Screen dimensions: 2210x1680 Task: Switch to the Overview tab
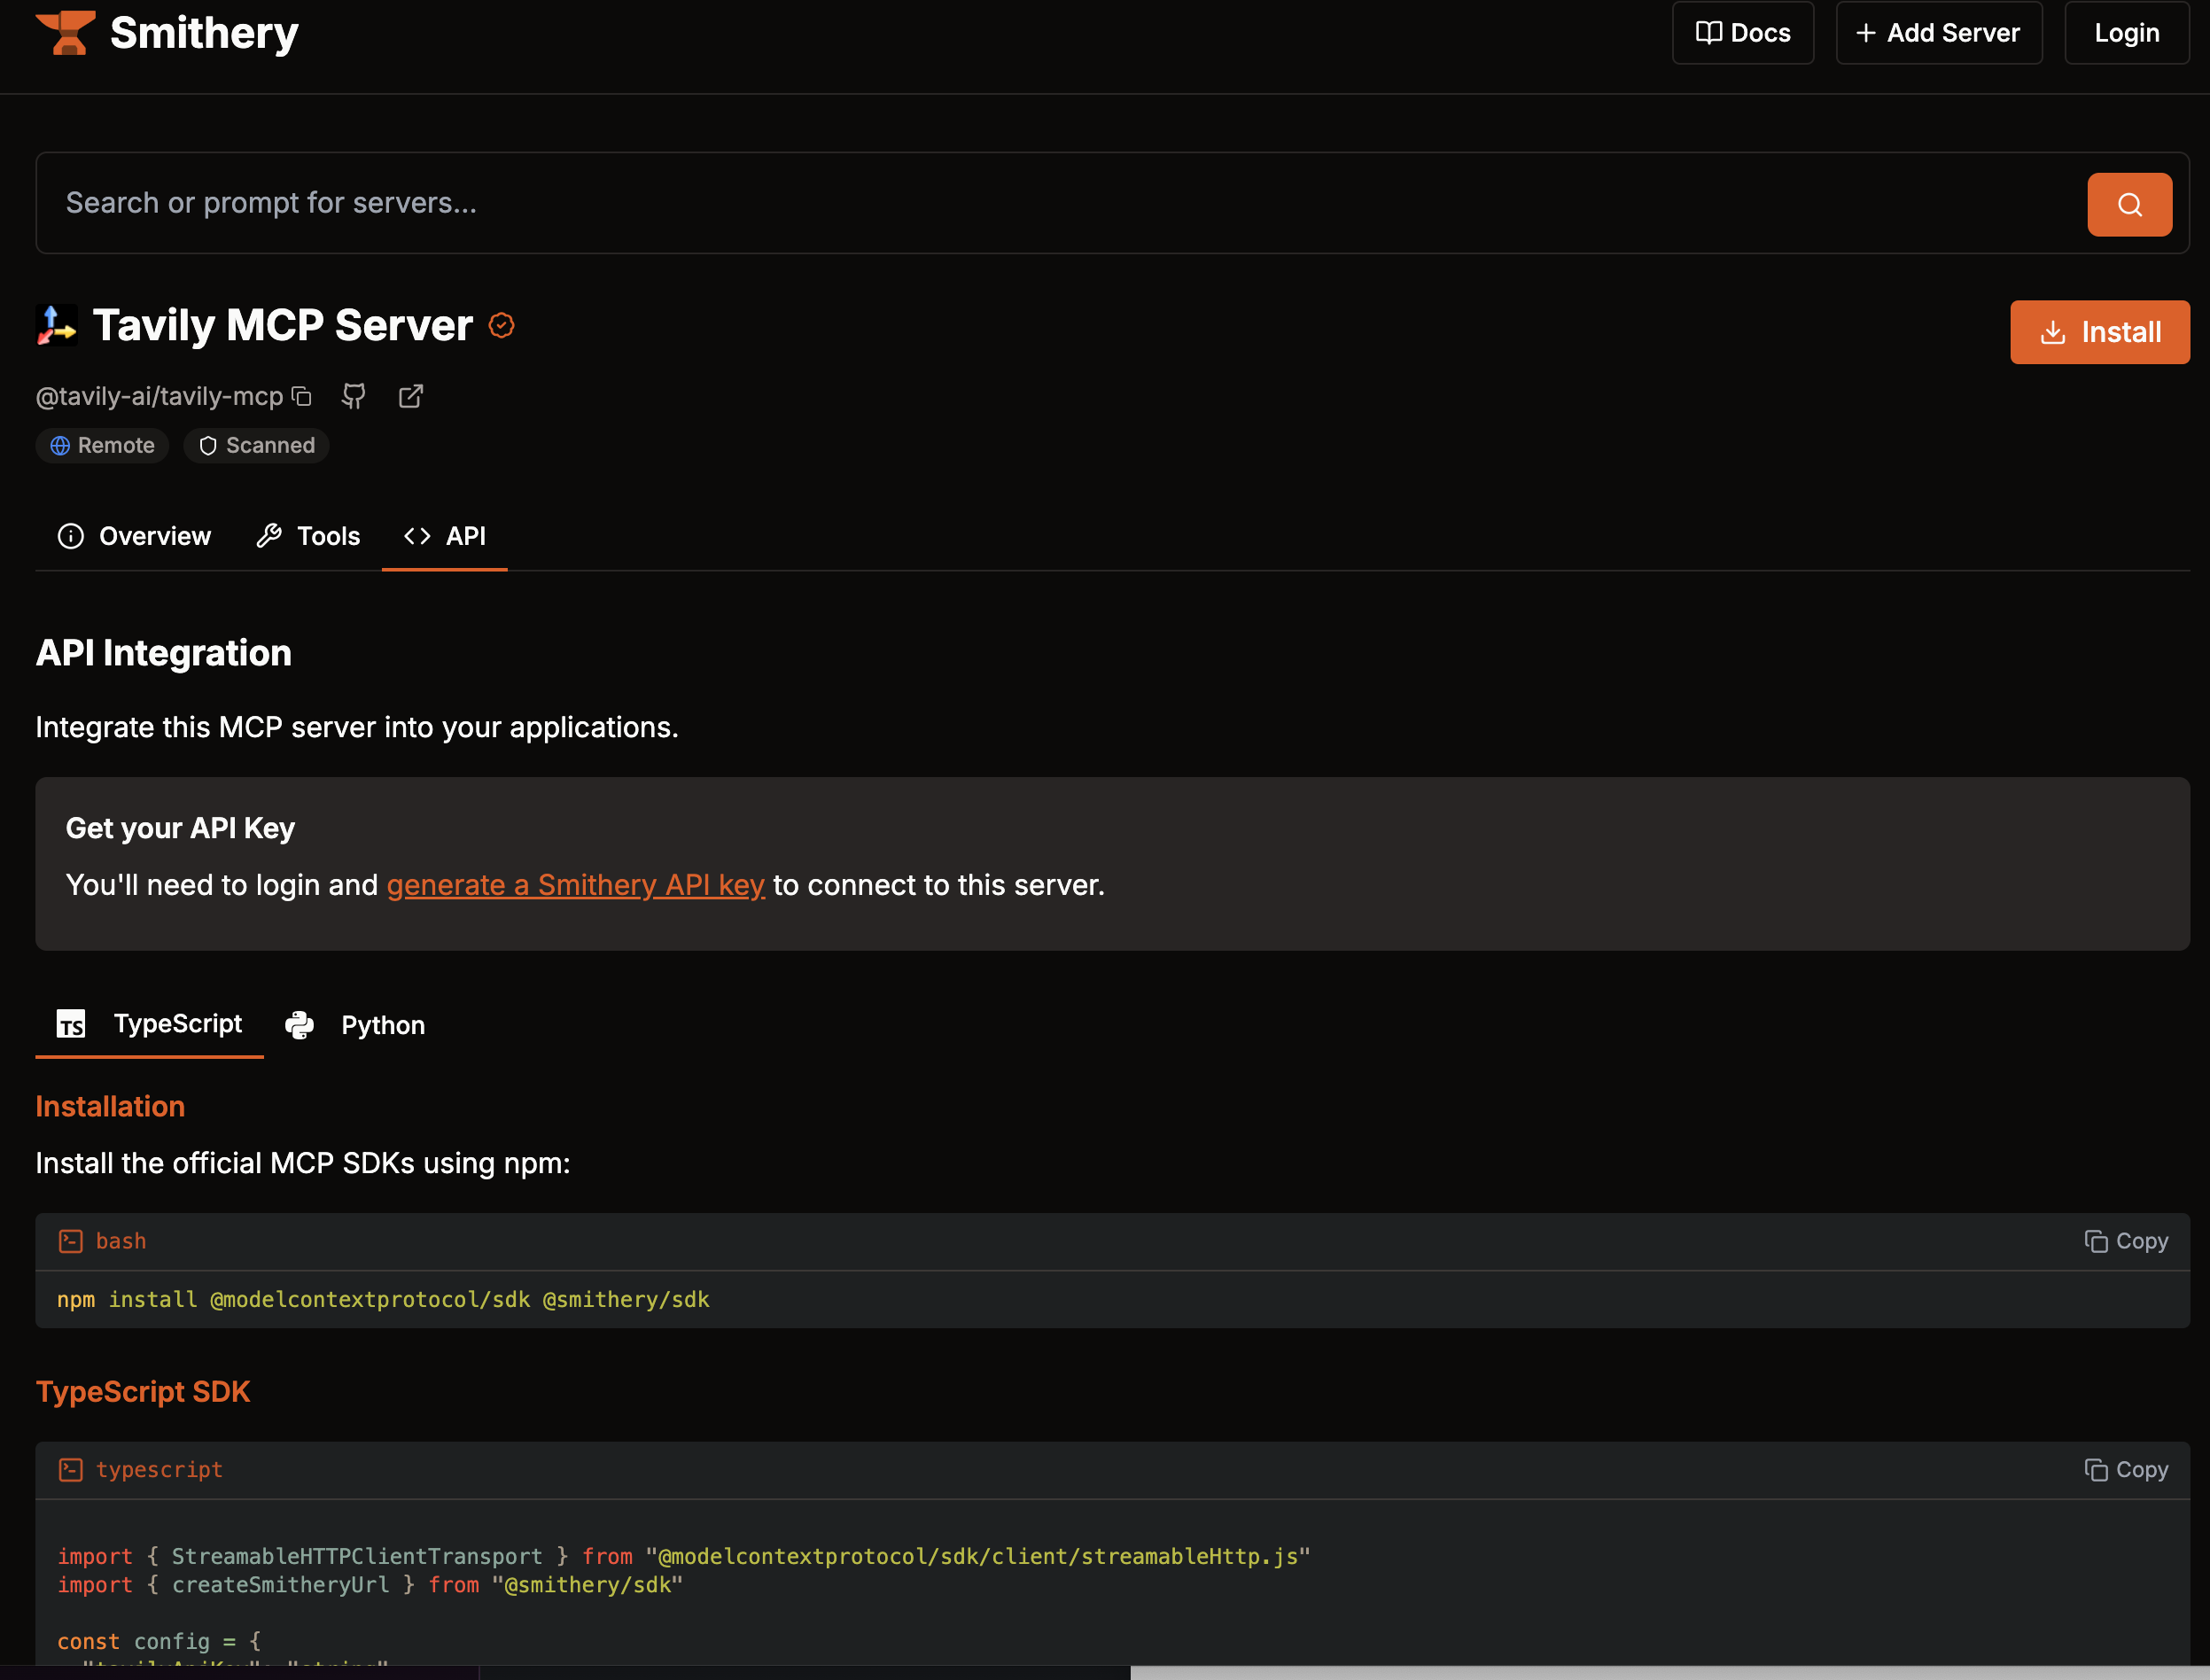pyautogui.click(x=134, y=536)
